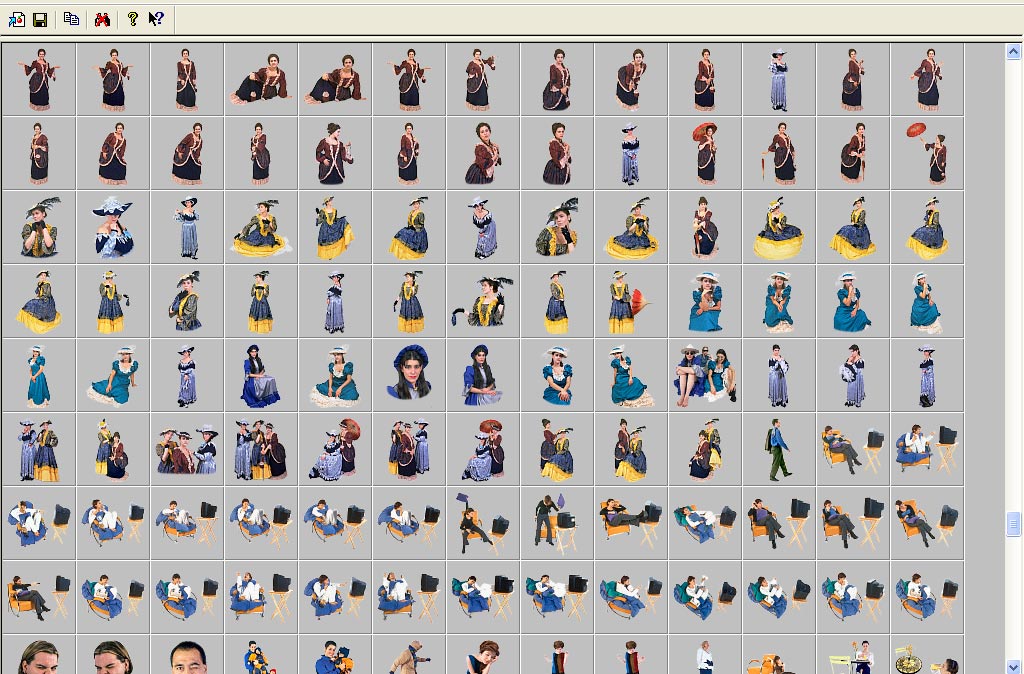Select bottom-row person dressed in white standing
1024x674 pixels.
point(705,654)
